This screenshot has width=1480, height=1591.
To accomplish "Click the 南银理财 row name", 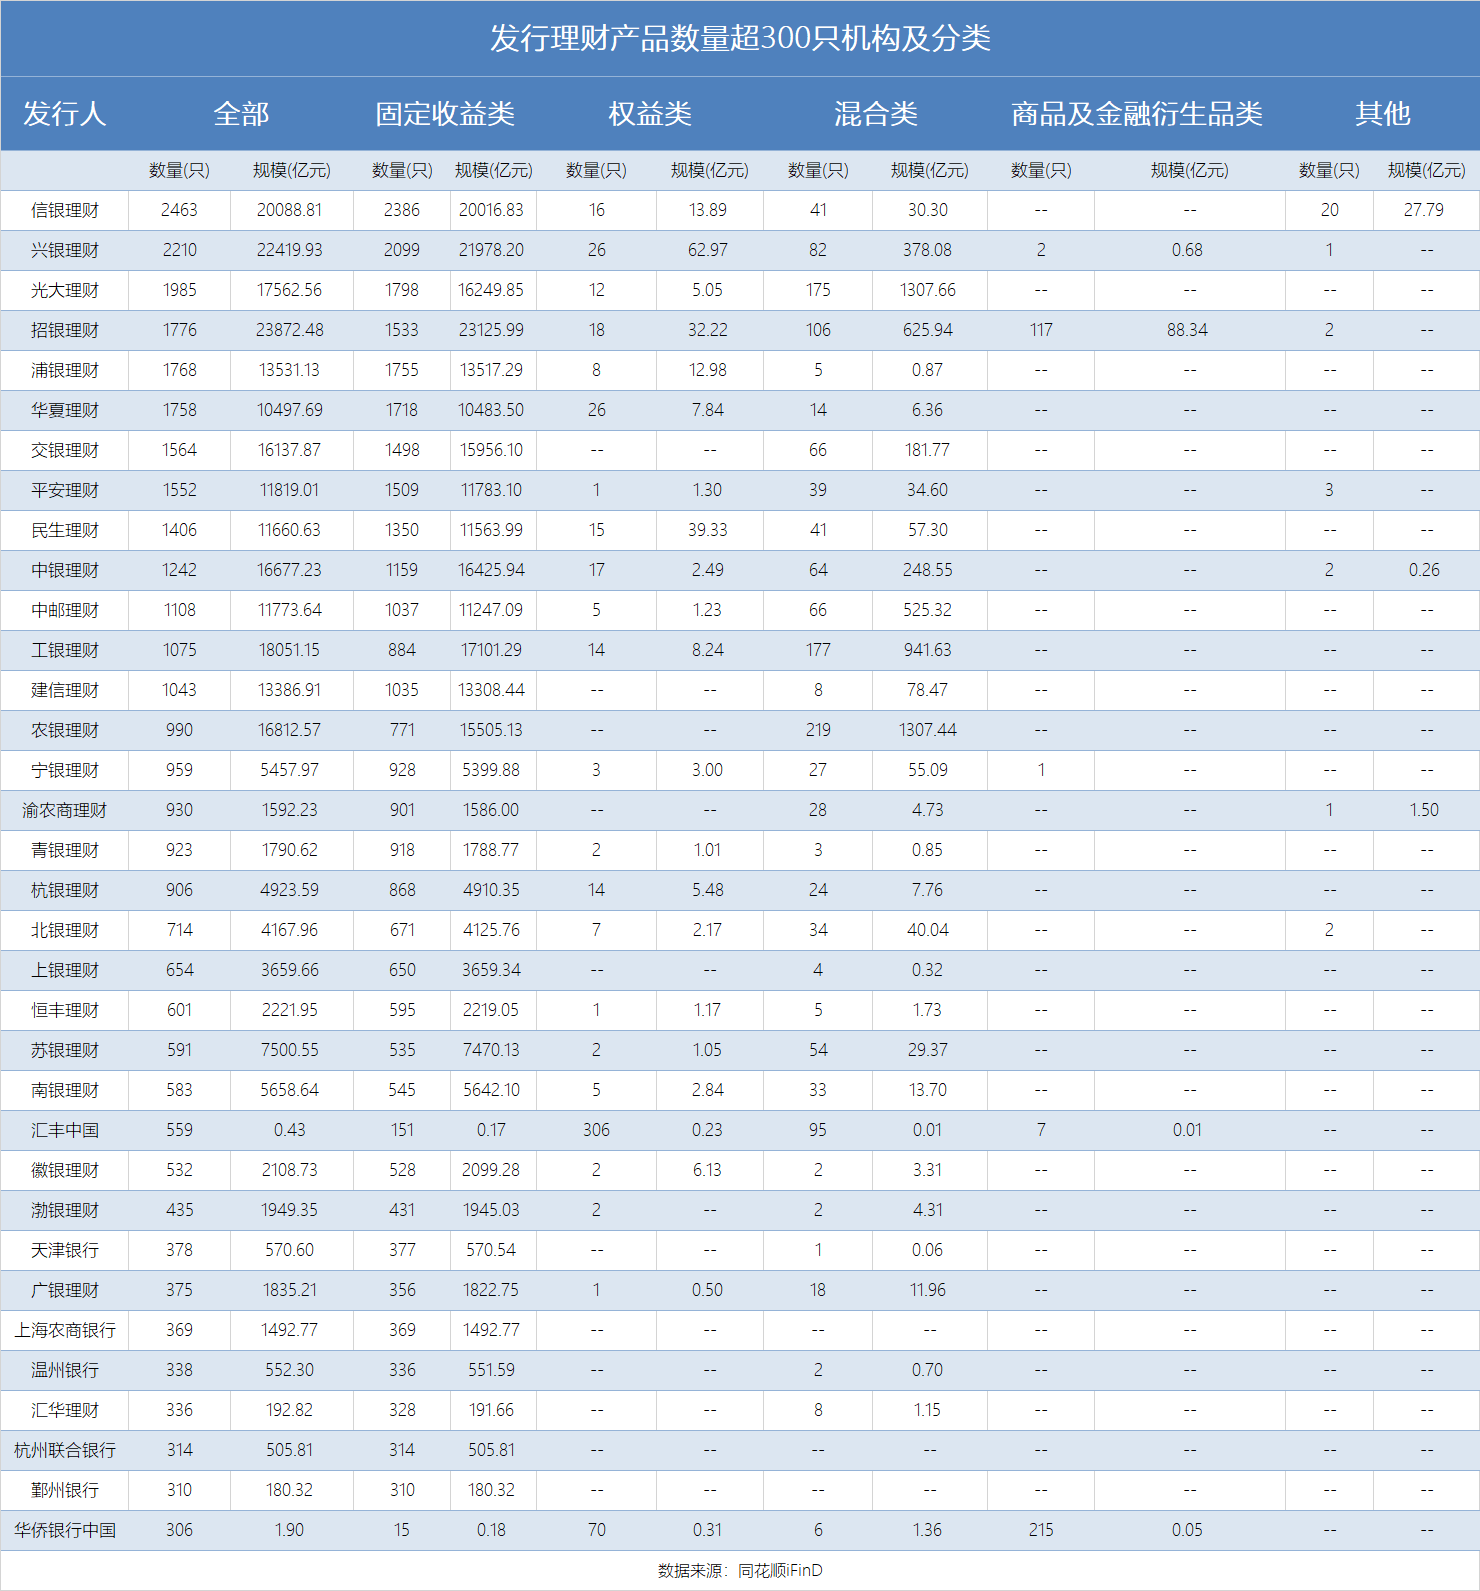I will [65, 1090].
